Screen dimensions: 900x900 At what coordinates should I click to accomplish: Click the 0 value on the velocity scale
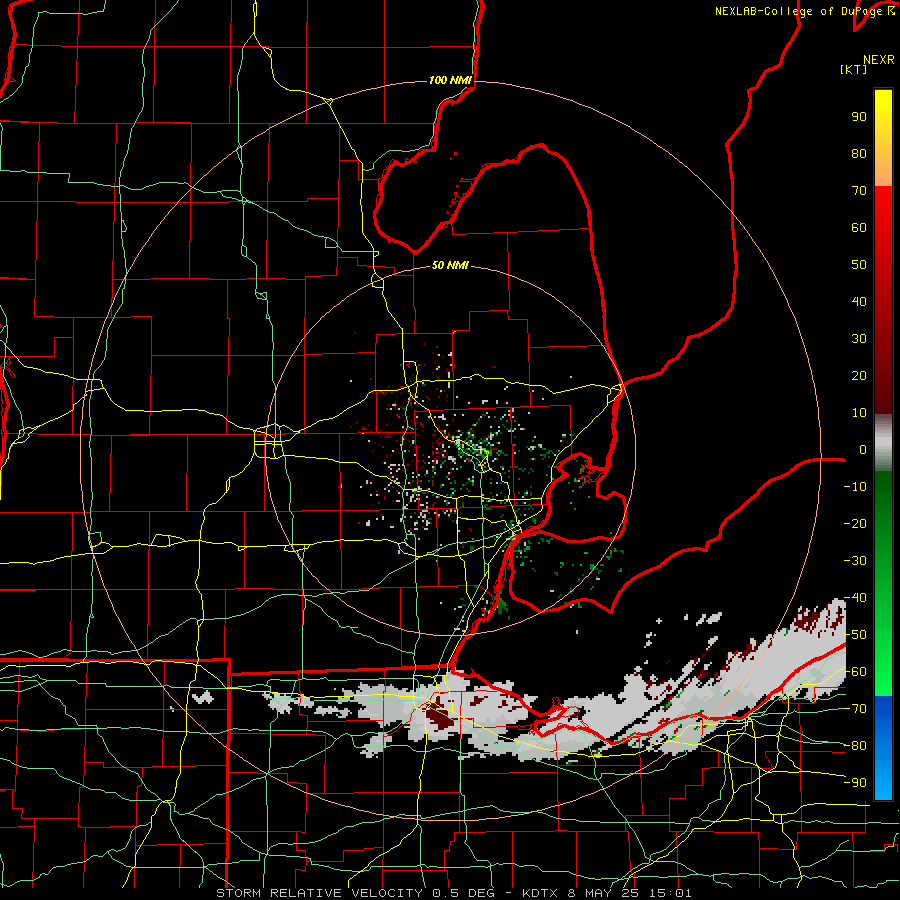863,450
